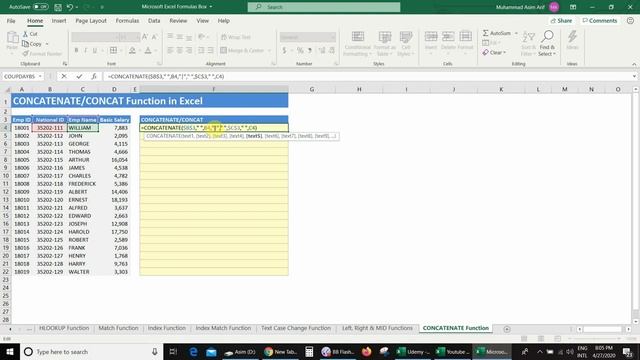
Task: Open Chrome New Tab taskbar item
Action: tap(280, 351)
